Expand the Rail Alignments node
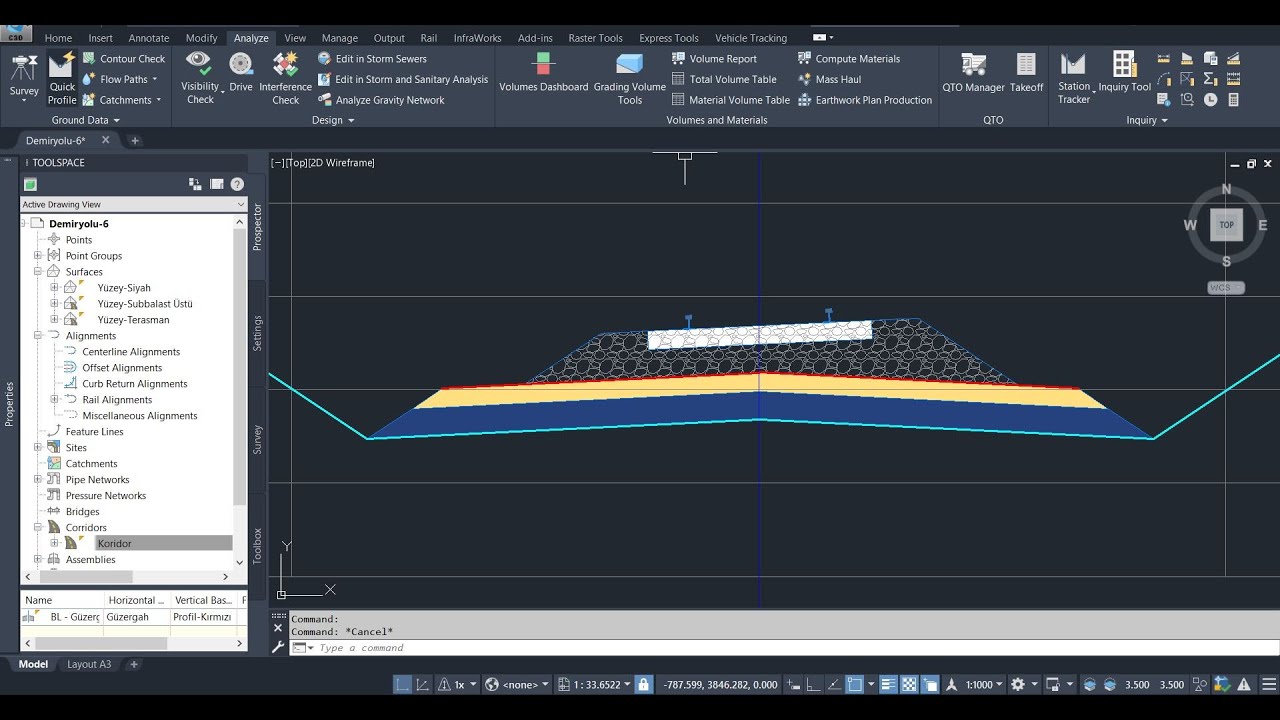 click(55, 400)
